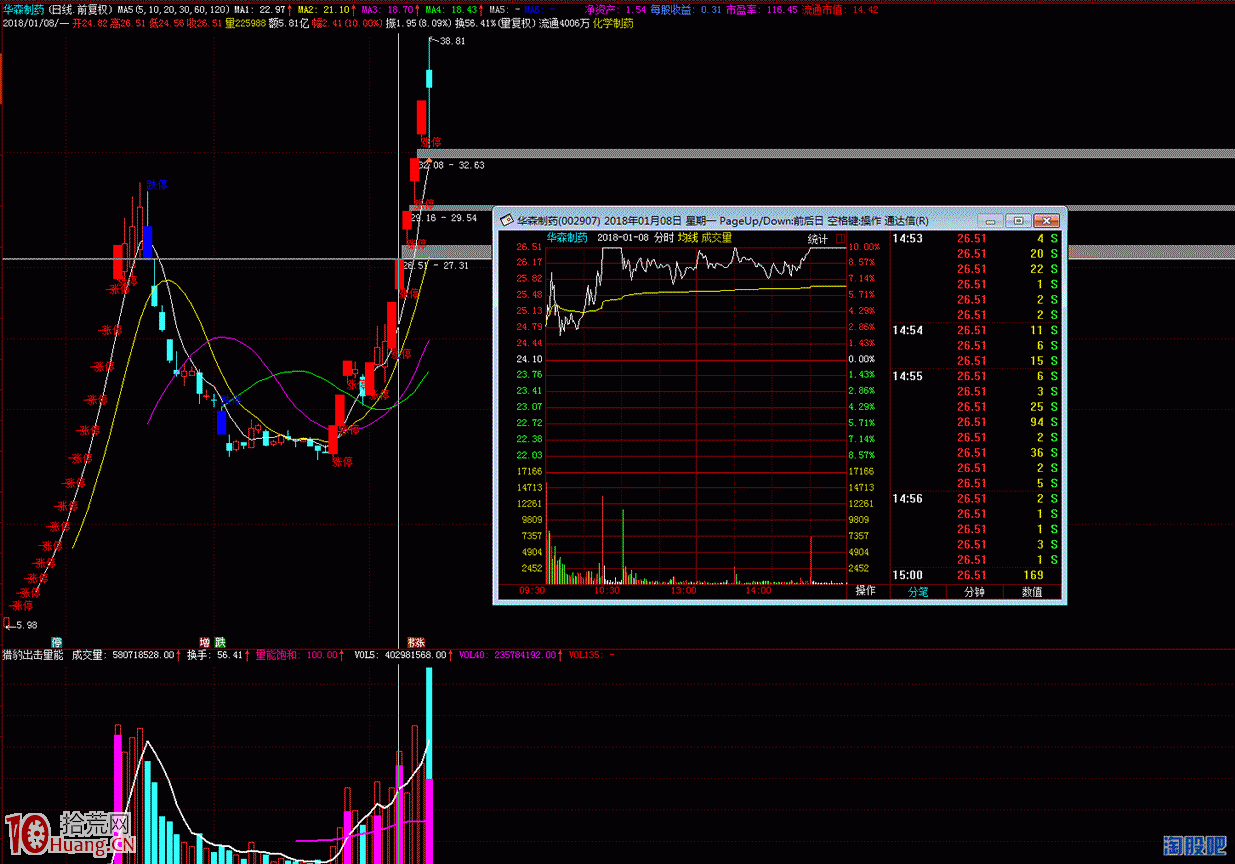Close the 华森制药 intraday popup window

(x=1046, y=220)
